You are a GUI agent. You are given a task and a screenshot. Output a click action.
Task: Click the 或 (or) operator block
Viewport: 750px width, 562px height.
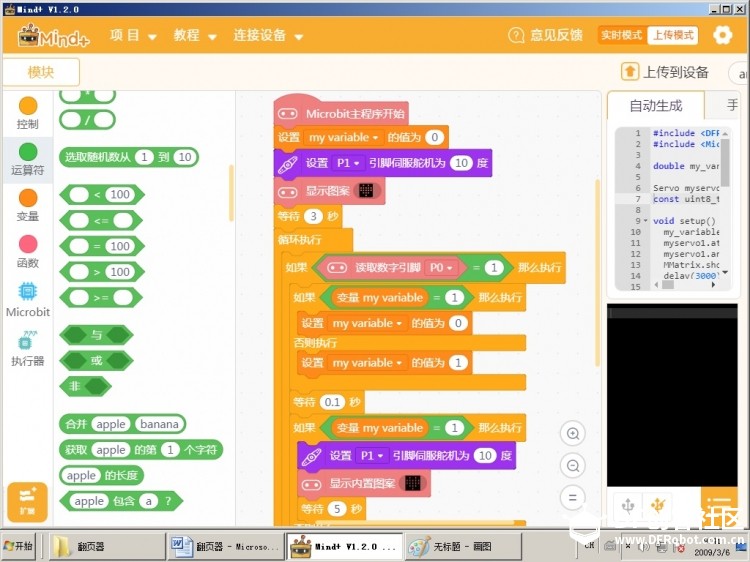pyautogui.click(x=96, y=361)
